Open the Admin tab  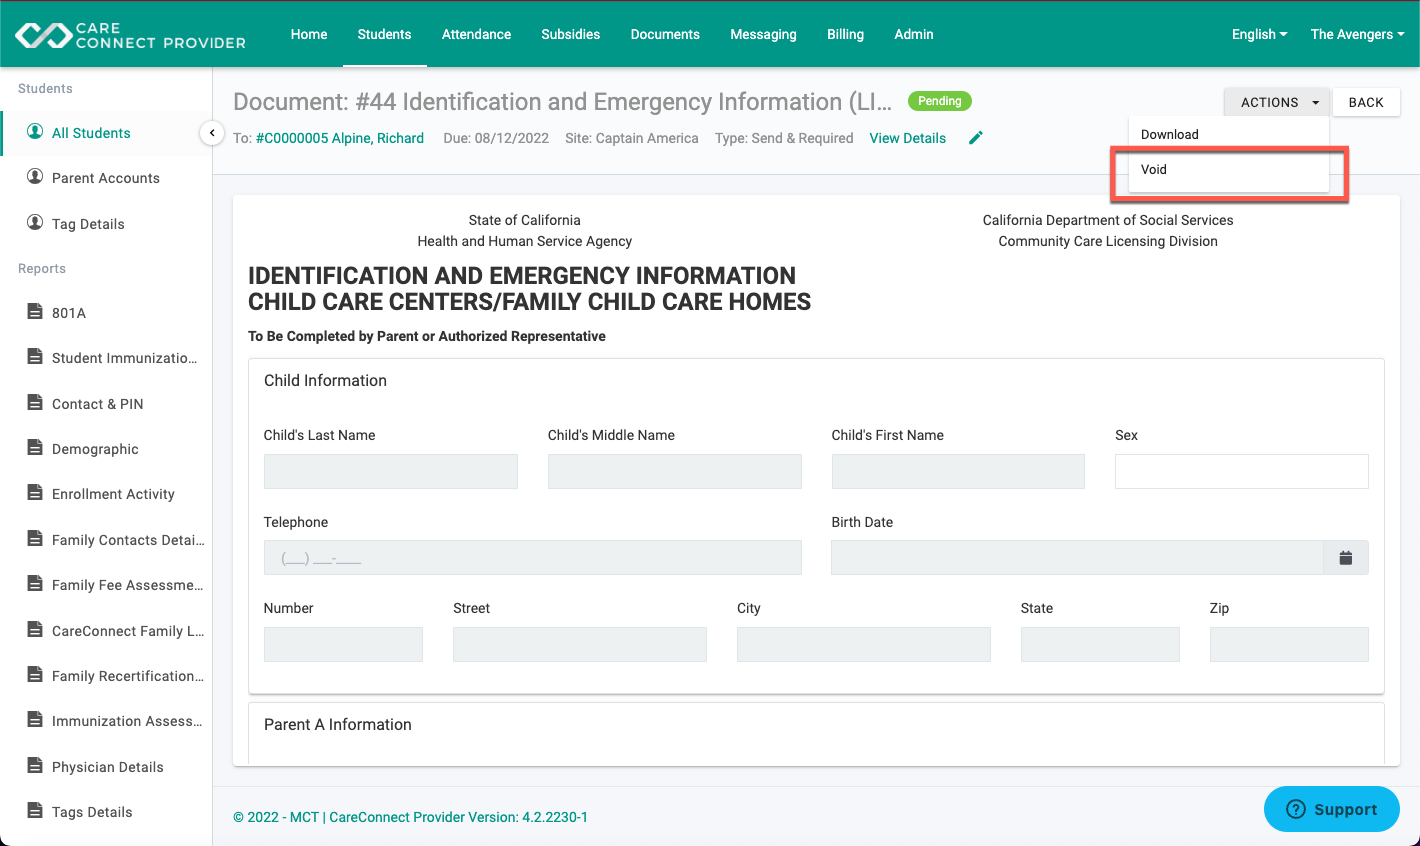coord(914,34)
